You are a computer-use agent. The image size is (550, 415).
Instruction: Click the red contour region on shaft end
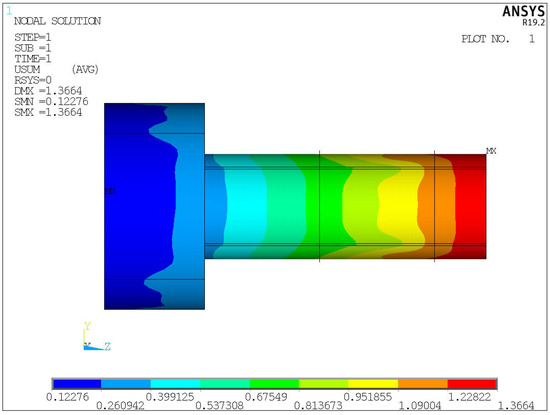[471, 206]
